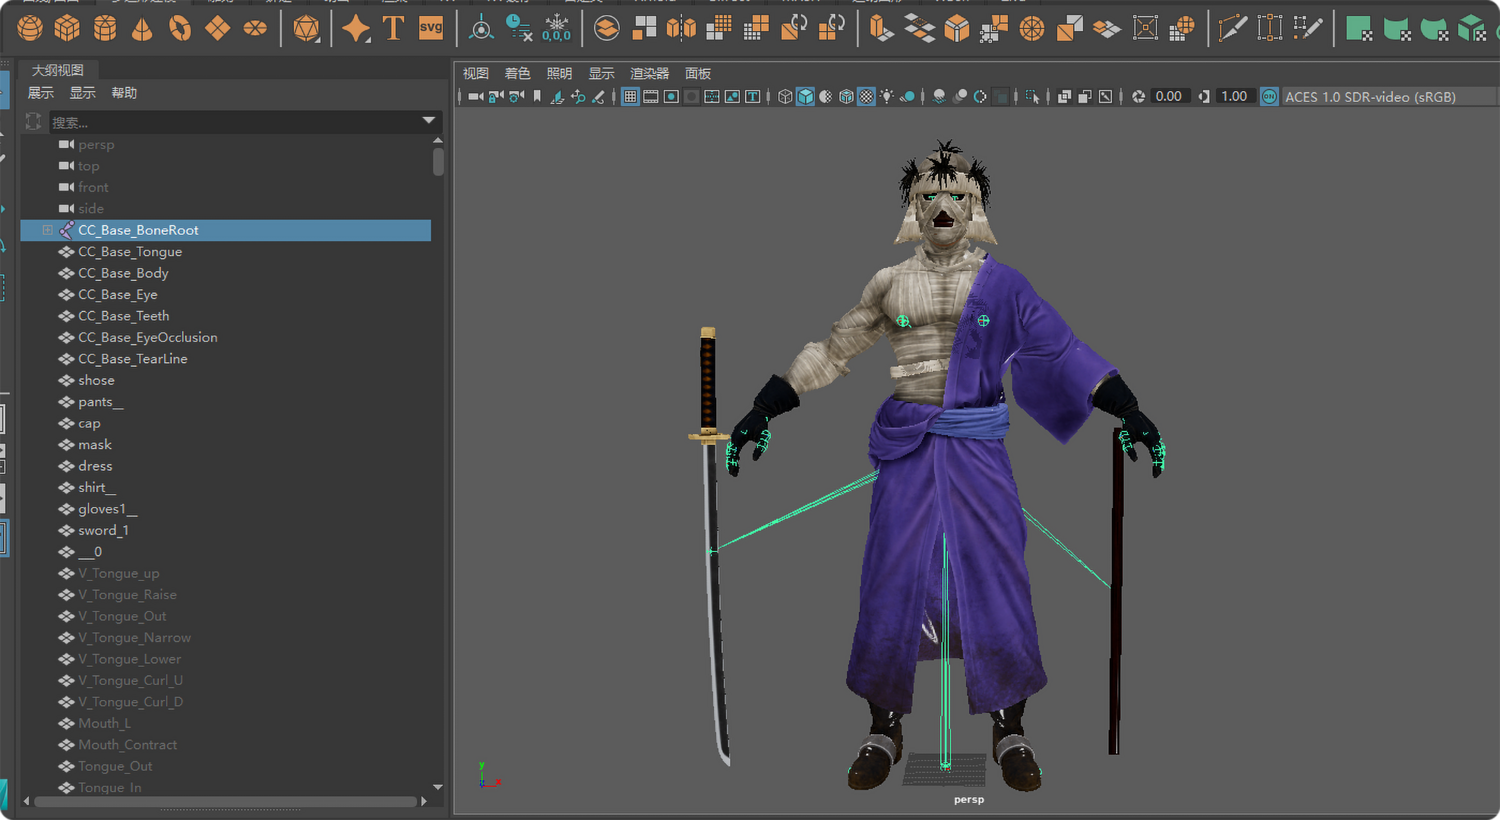Select the mask mesh in Outliner
The width and height of the screenshot is (1500, 820).
click(x=95, y=445)
